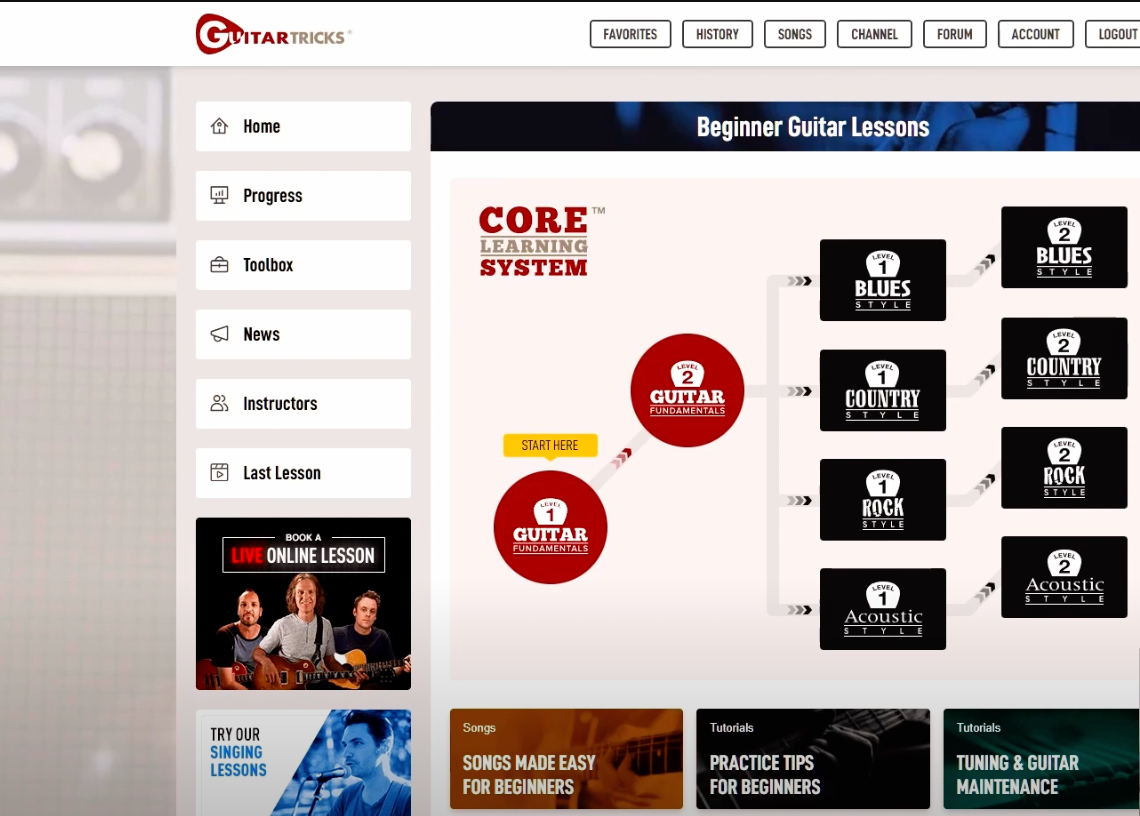Open Level 2 Country Style tile

[x=1064, y=359]
